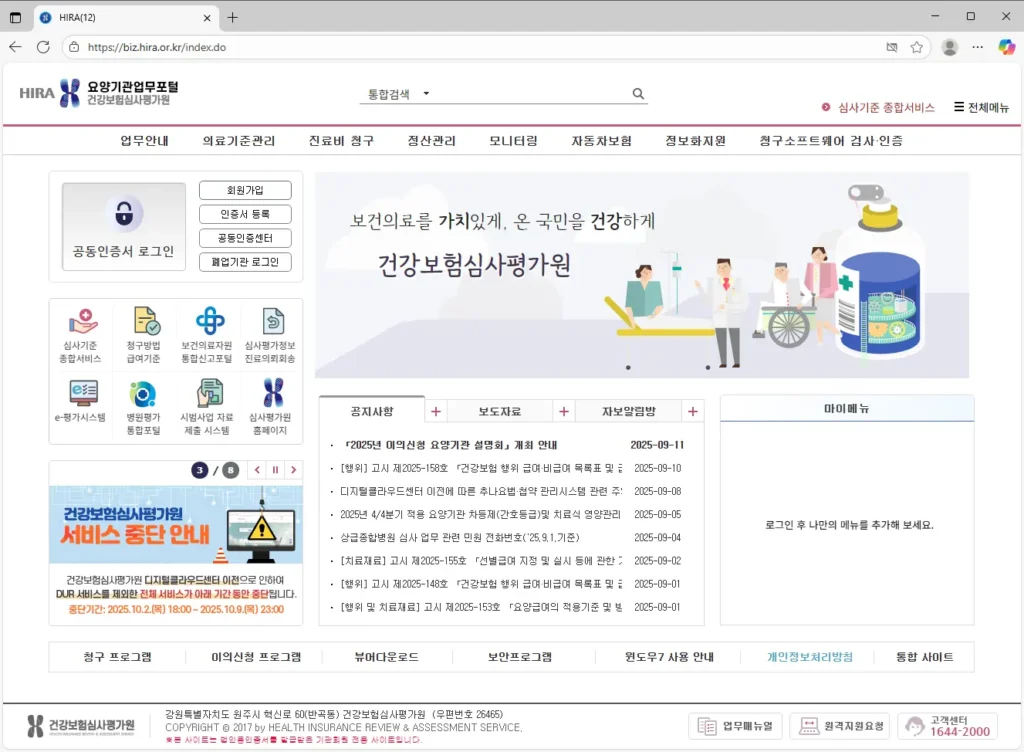Open the 정보화지원 menu
Screen dimensions: 1024x752
696,141
